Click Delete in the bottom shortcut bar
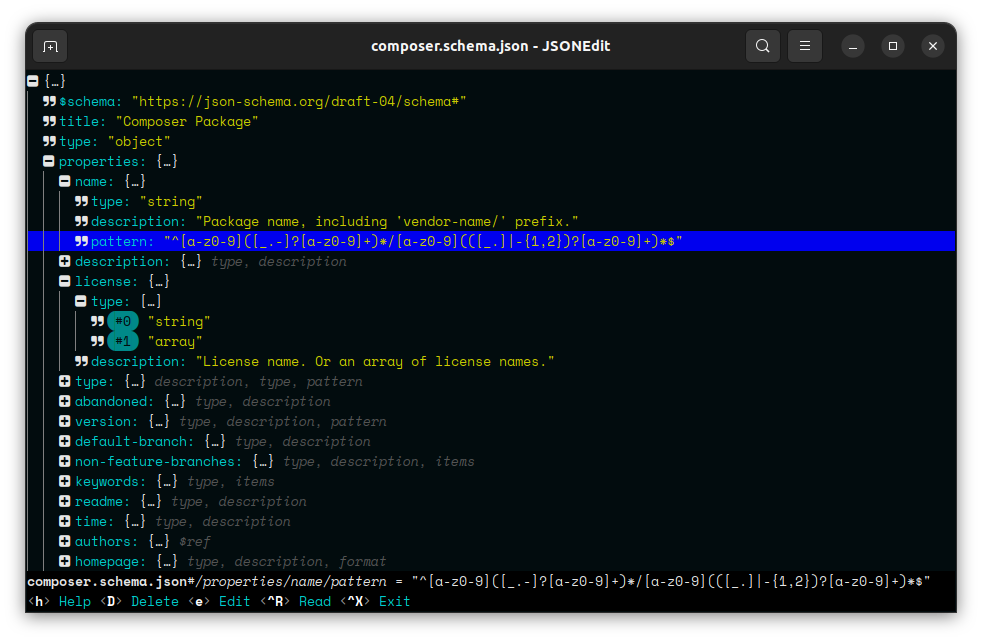This screenshot has width=982, height=641. click(154, 602)
